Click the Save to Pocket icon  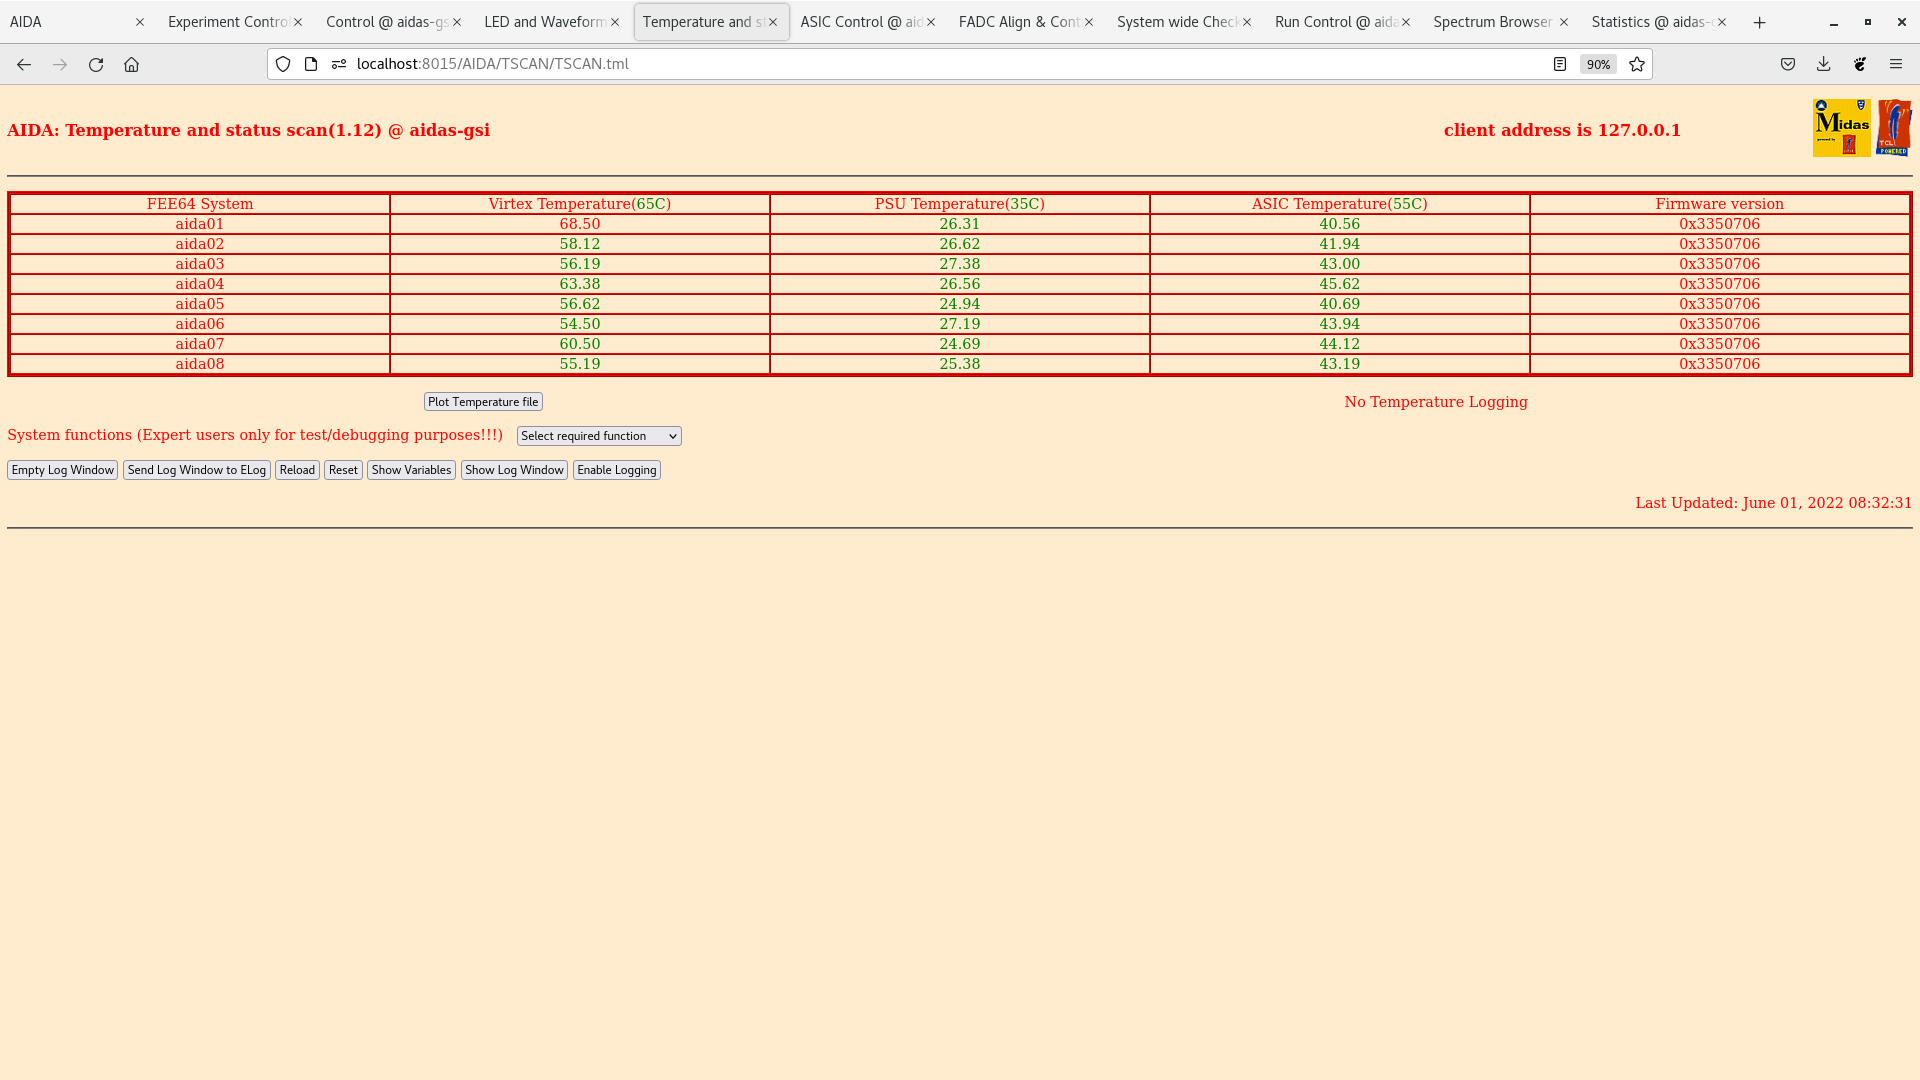point(1787,64)
